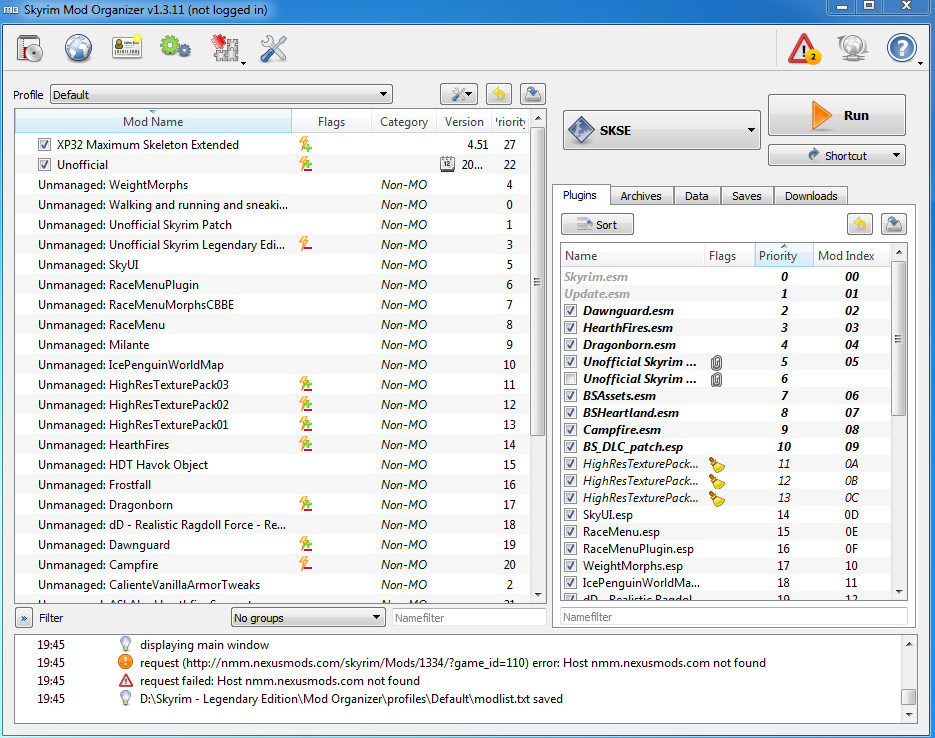Click the orange error icon in the log
This screenshot has width=935, height=738.
coord(125,662)
